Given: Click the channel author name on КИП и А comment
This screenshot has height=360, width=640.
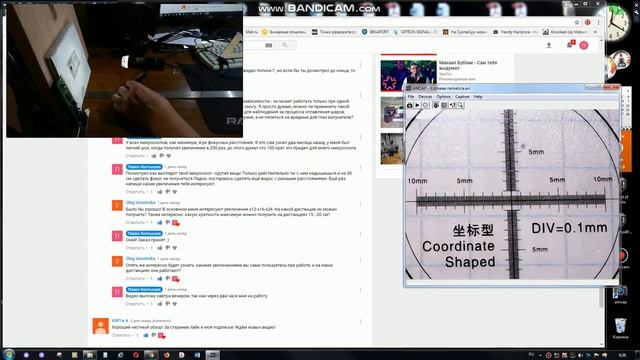Looking at the screenshot, I should click(120, 320).
